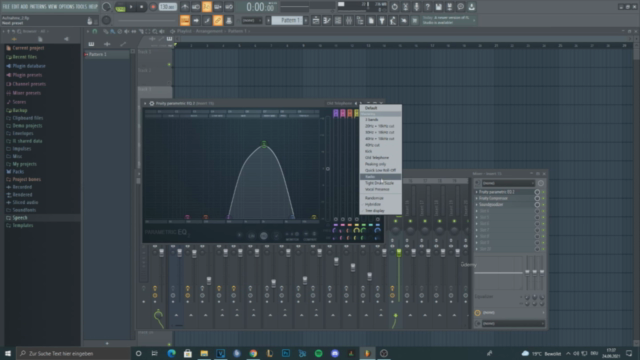640x360 pixels.
Task: Open the mixer bottom output (none) dropdown
Action: click(x=513, y=324)
